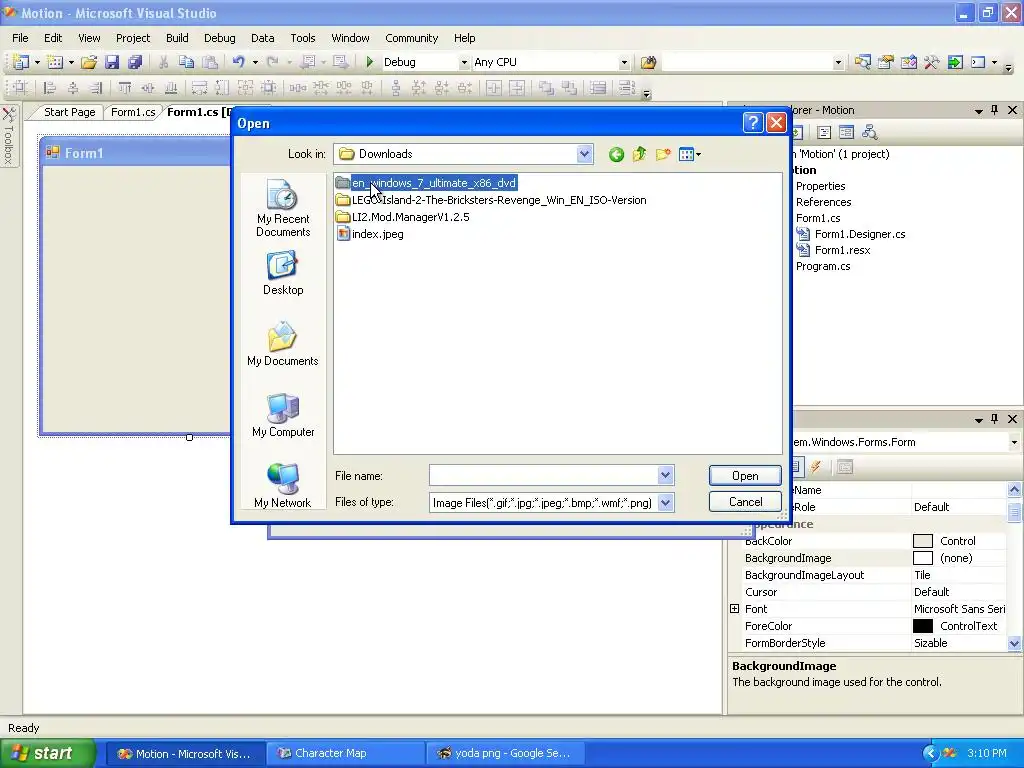Click the dialog Help question mark button

(x=753, y=123)
